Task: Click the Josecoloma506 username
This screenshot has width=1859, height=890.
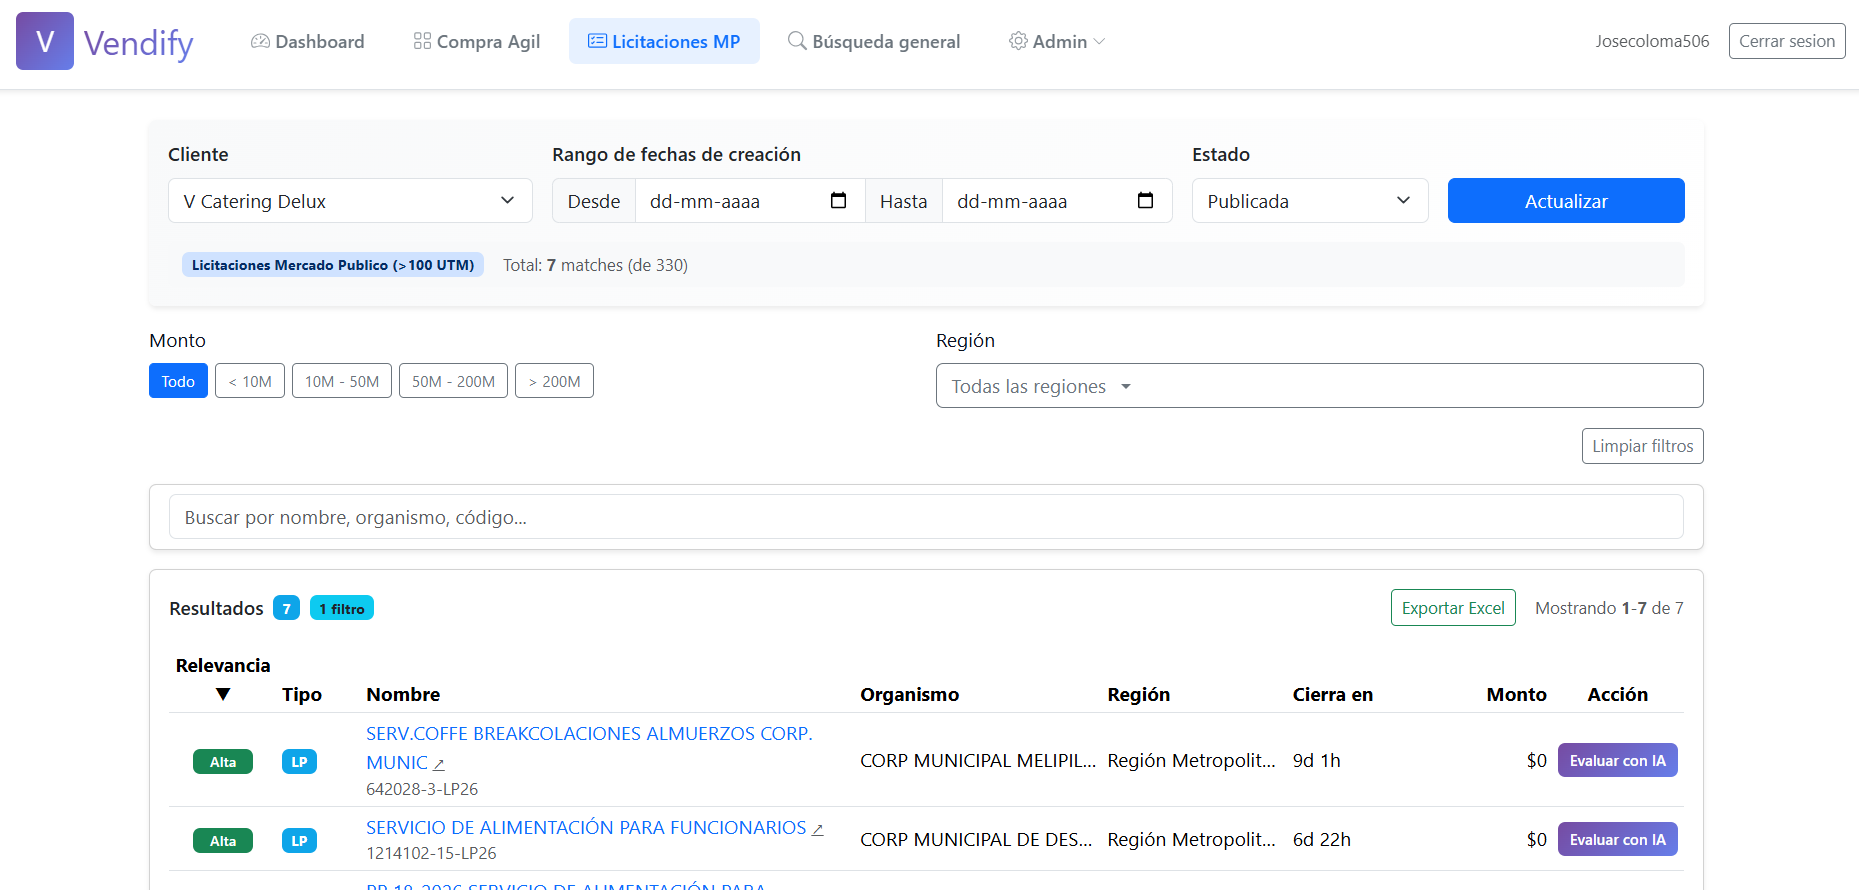Action: [1652, 41]
